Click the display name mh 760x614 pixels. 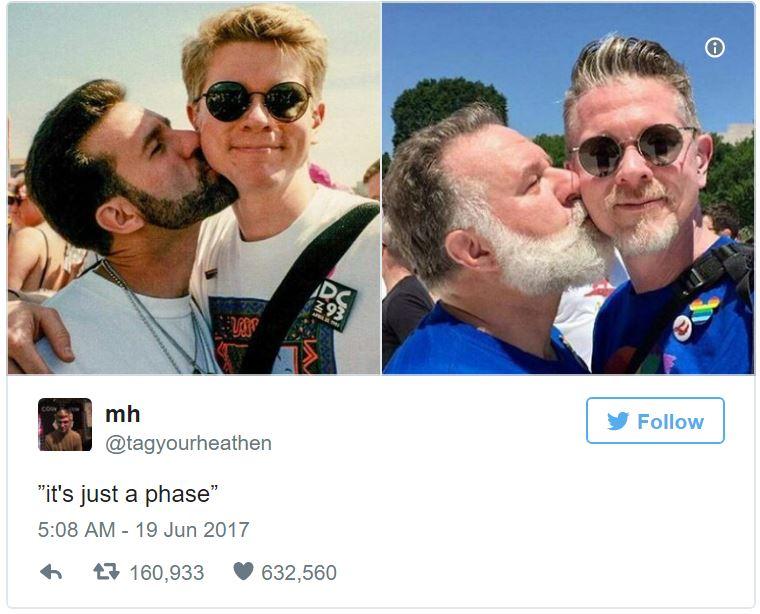coord(123,414)
